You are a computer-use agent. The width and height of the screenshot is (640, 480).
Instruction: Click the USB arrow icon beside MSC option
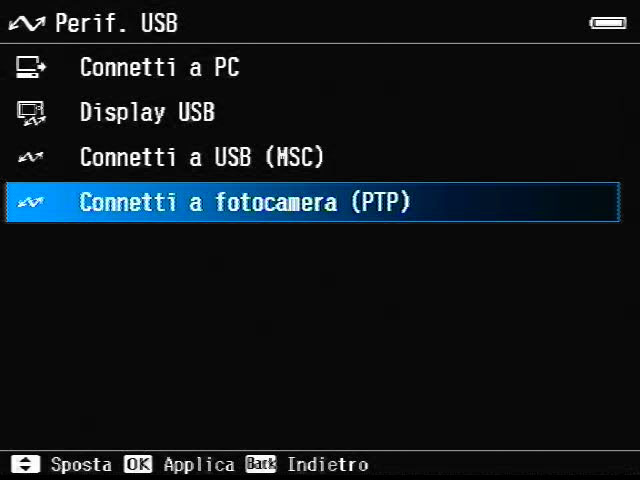coord(31,157)
